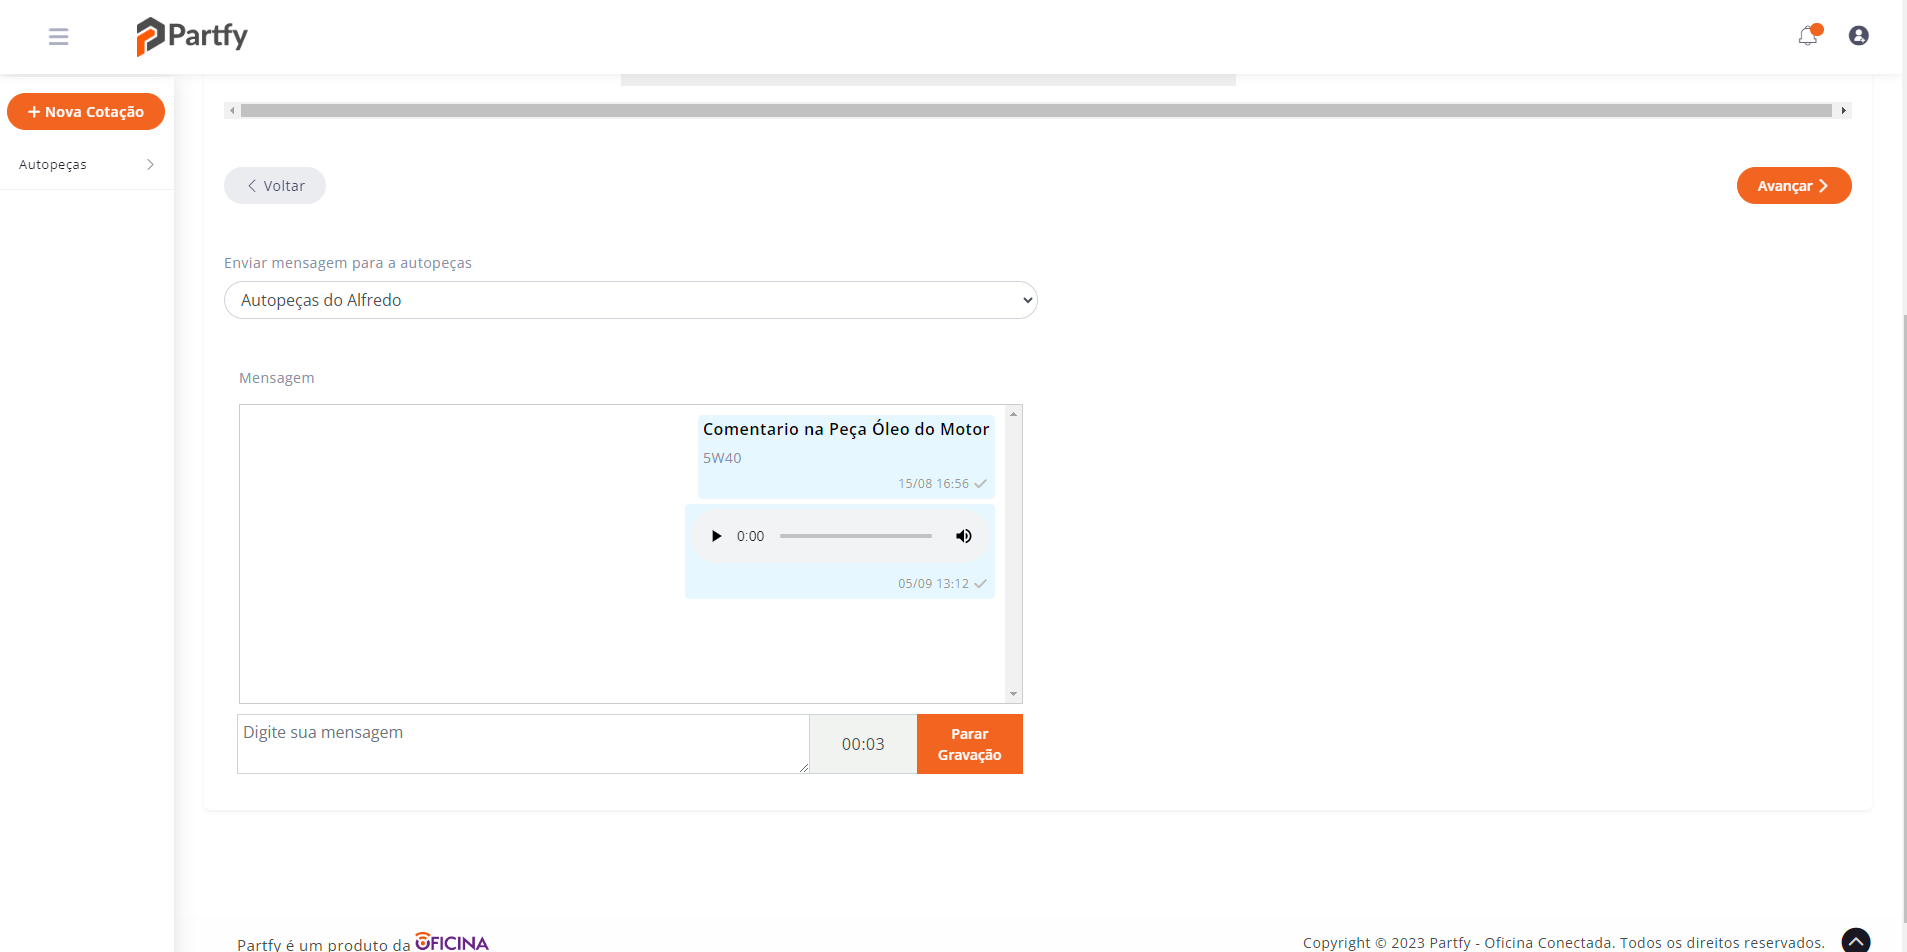Mute the audio message volume

click(x=963, y=536)
